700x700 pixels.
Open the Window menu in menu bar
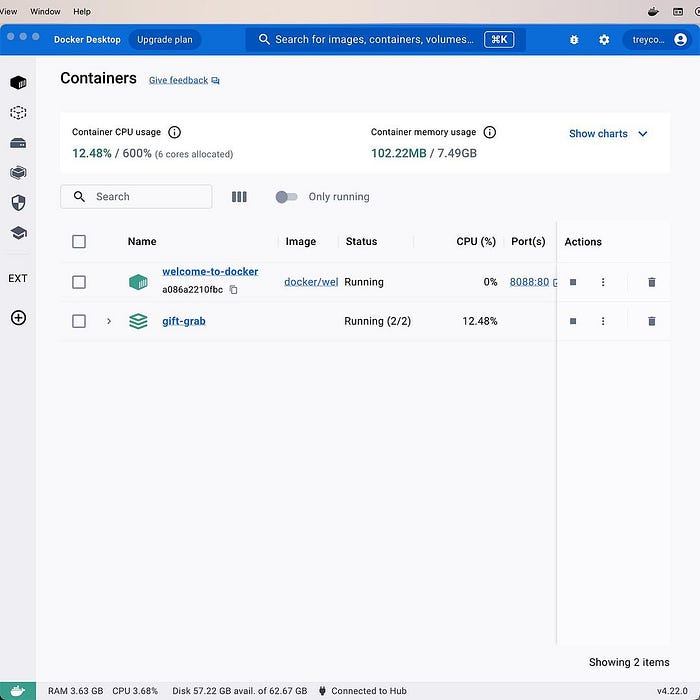(x=45, y=11)
